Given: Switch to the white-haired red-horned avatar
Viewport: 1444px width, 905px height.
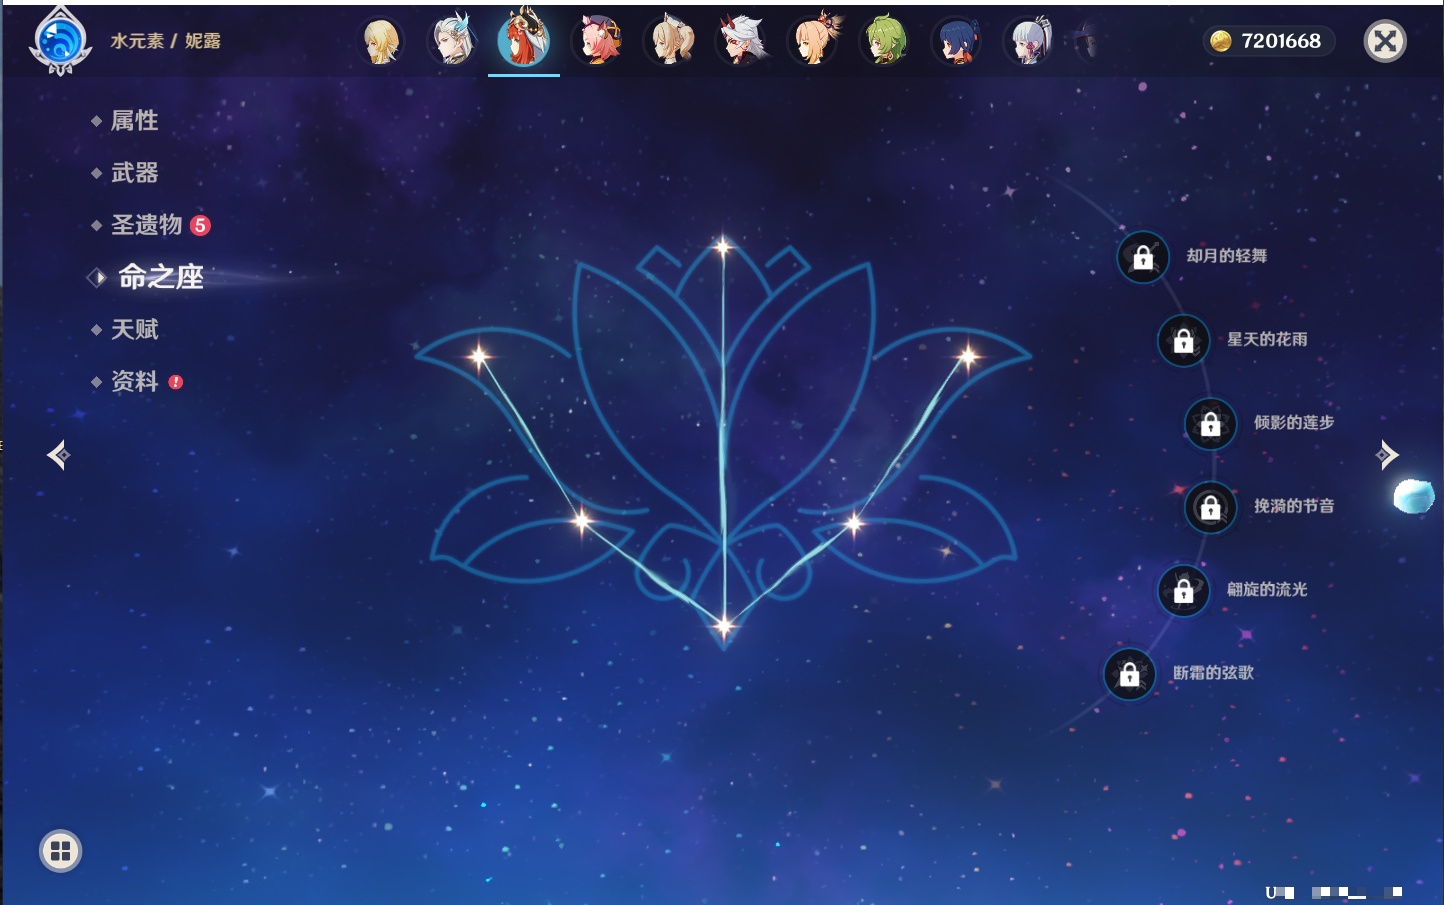Looking at the screenshot, I should (742, 41).
